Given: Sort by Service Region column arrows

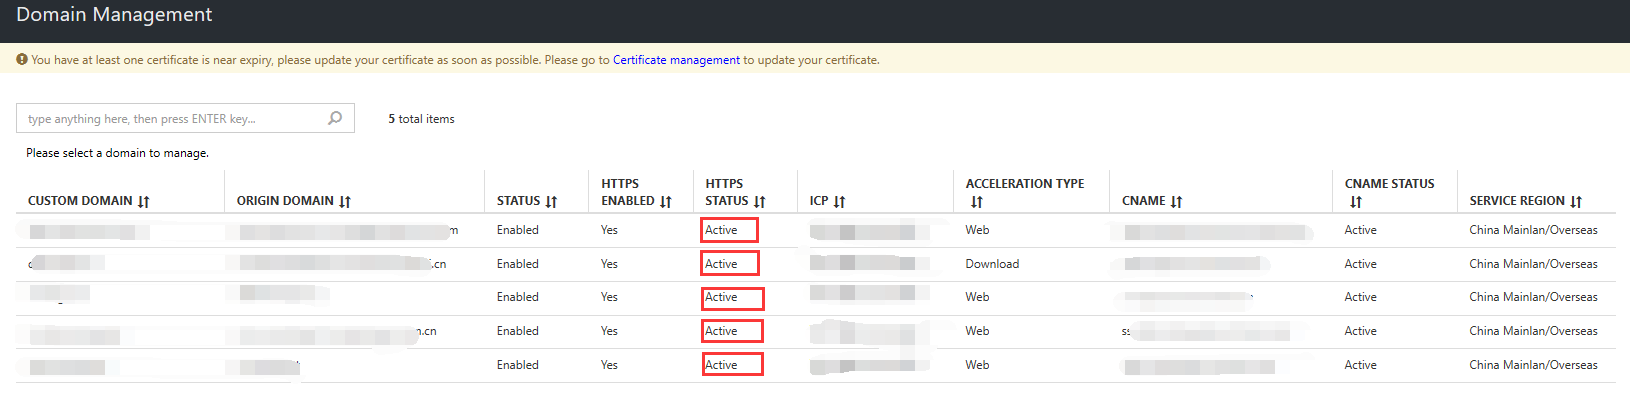Looking at the screenshot, I should coord(1576,201).
